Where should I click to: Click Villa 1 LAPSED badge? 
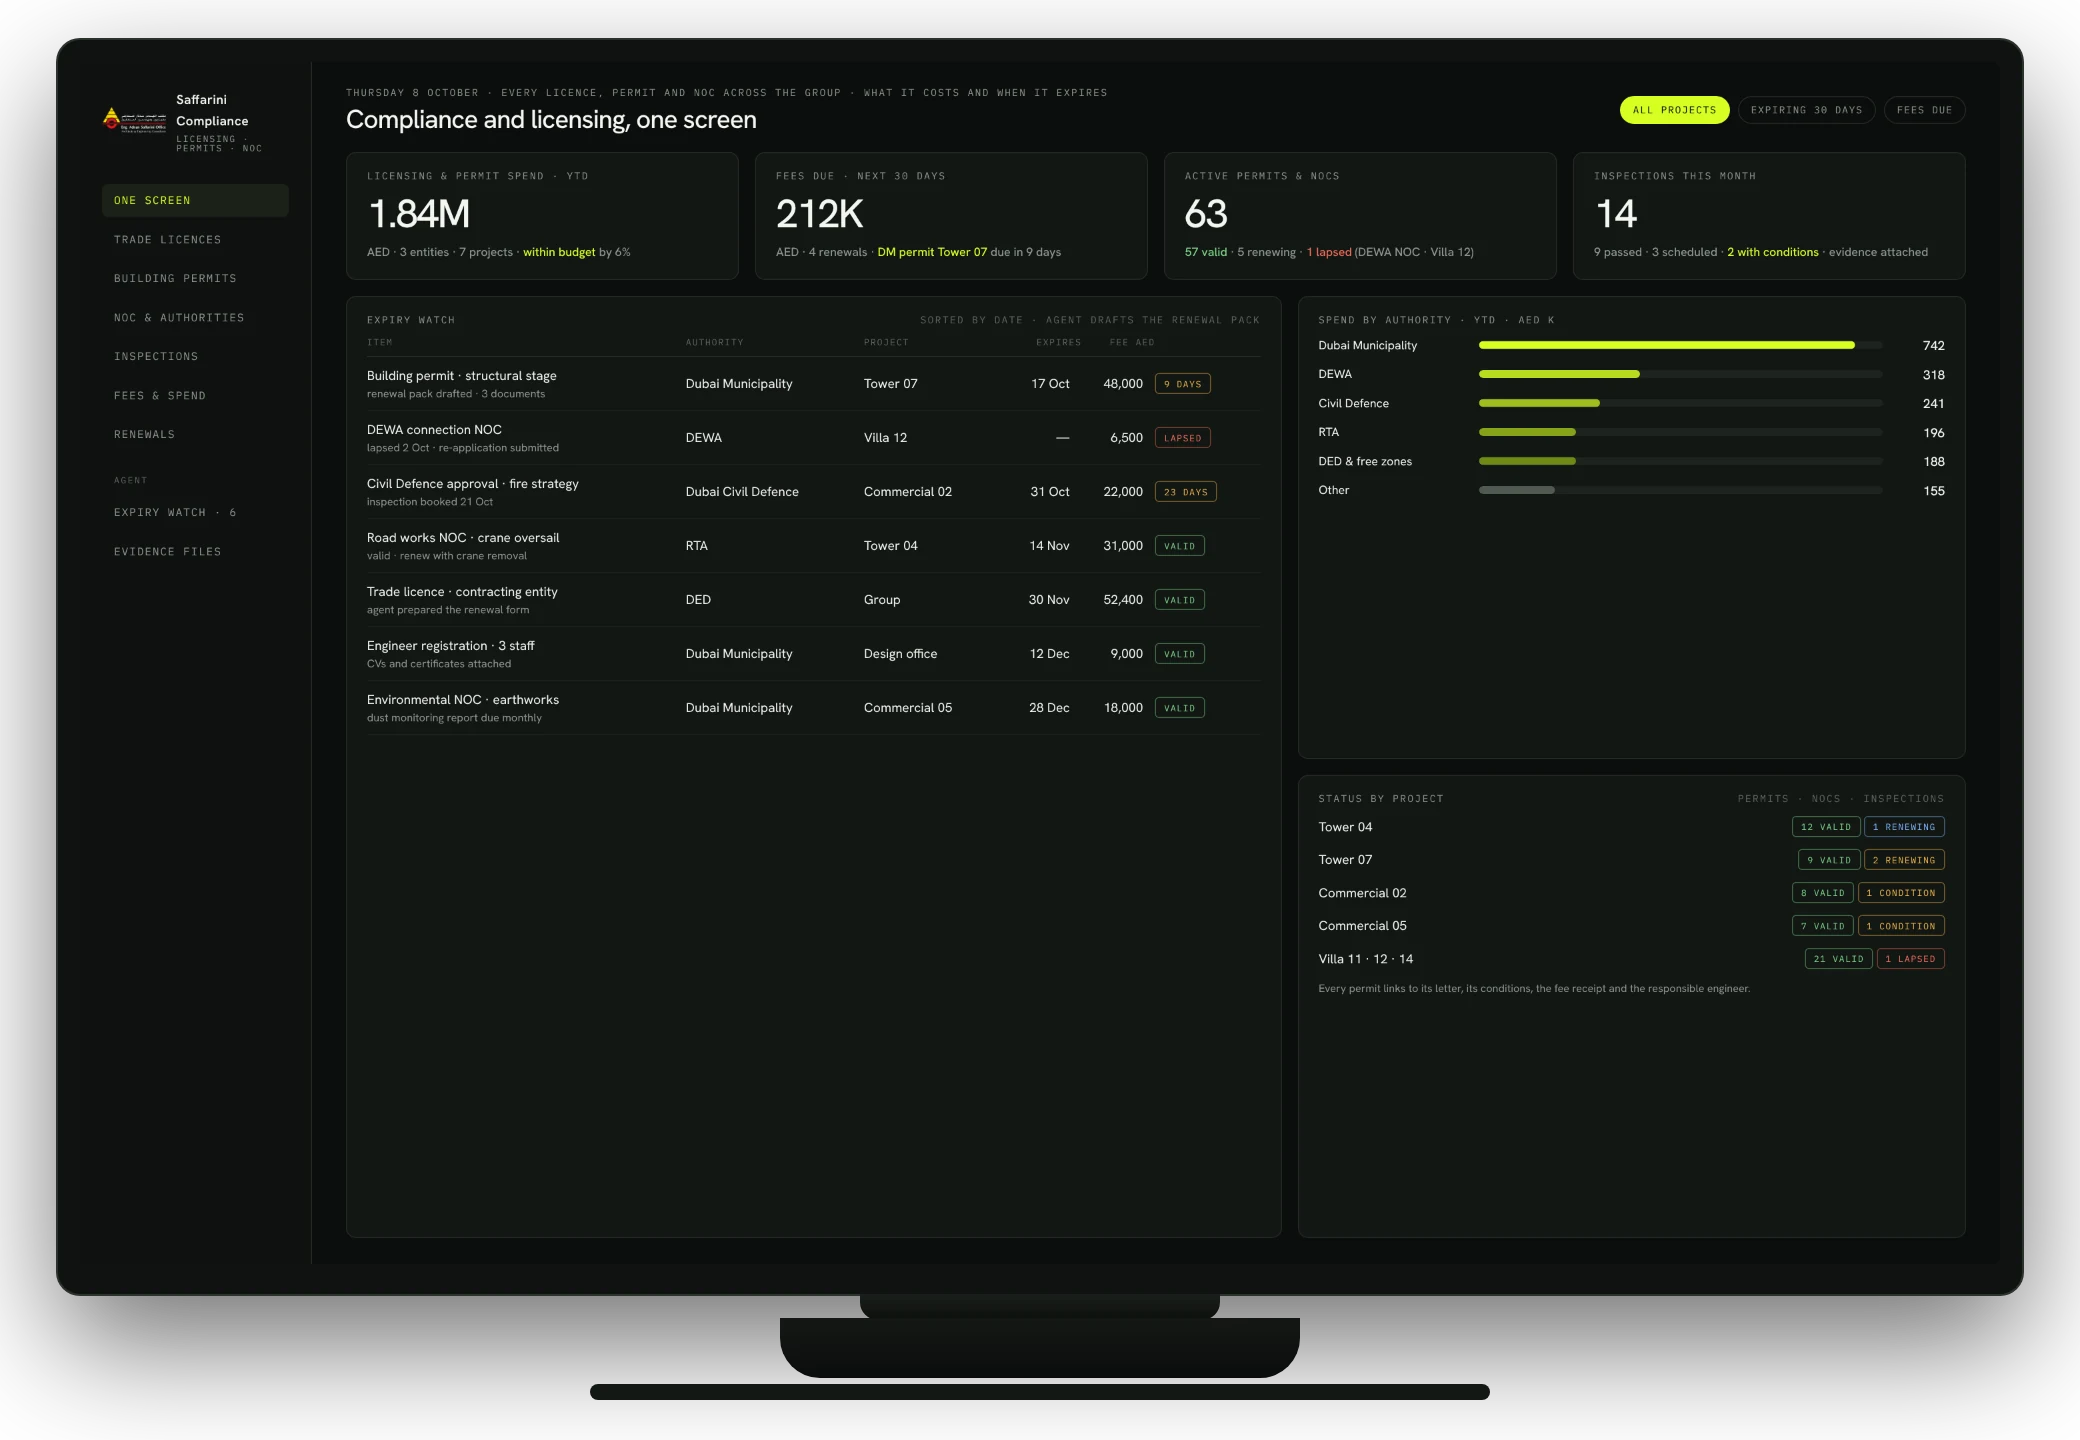click(1910, 959)
